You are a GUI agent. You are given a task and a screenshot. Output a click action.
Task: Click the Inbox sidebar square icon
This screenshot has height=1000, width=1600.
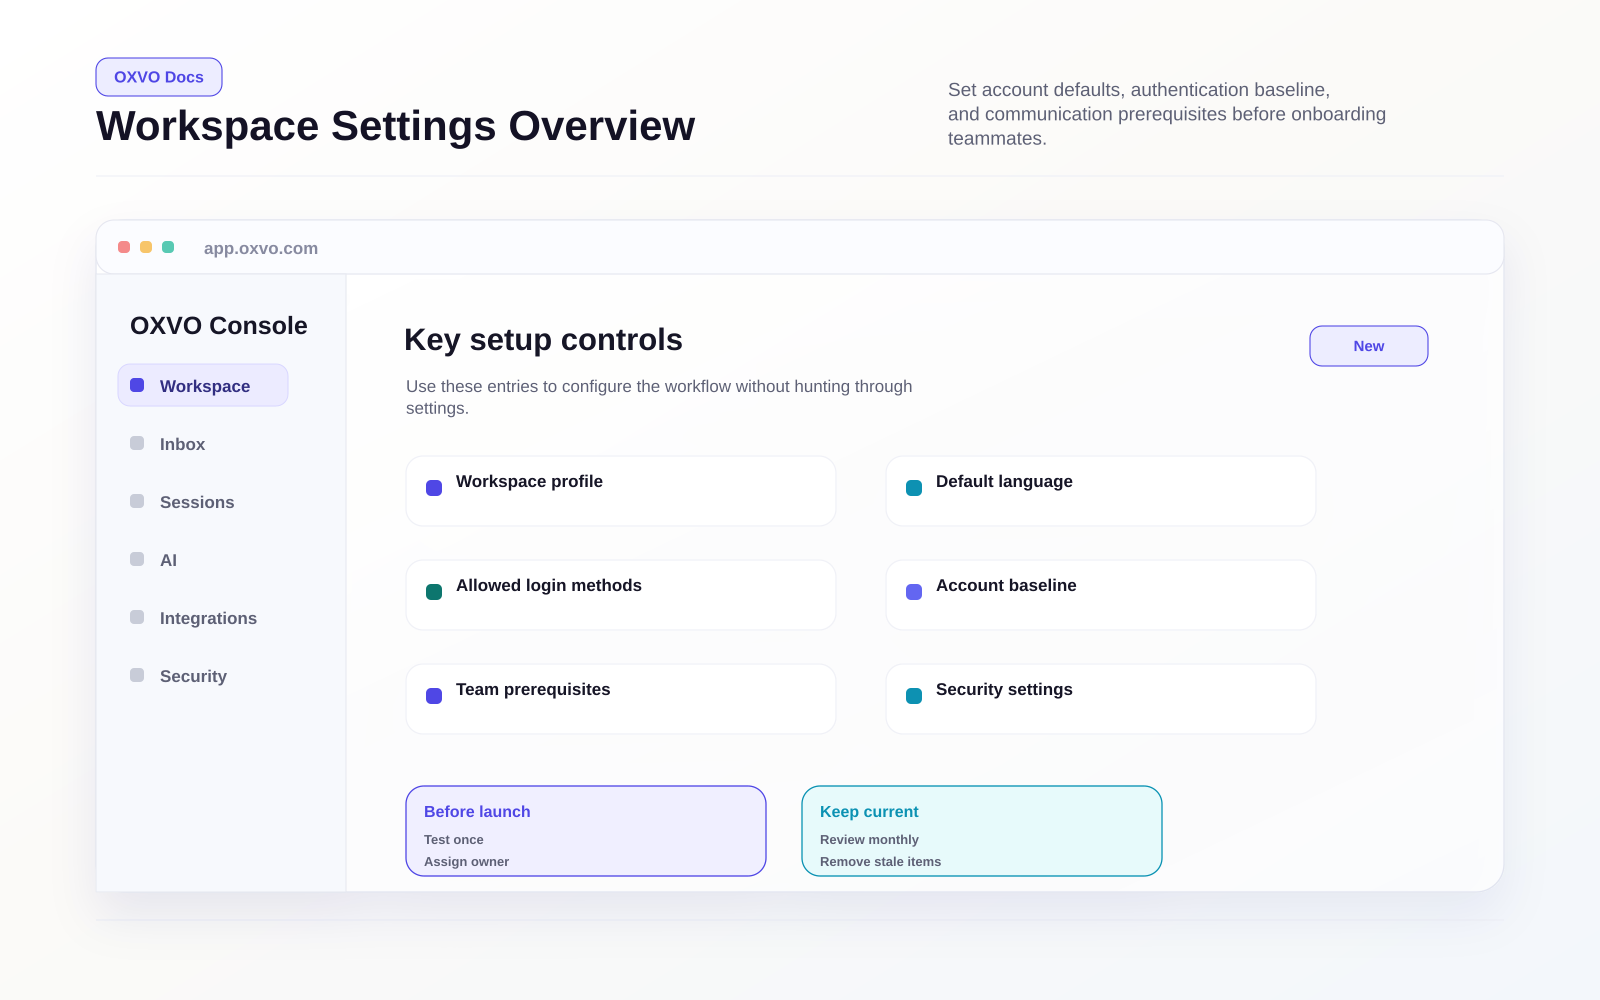click(x=137, y=443)
